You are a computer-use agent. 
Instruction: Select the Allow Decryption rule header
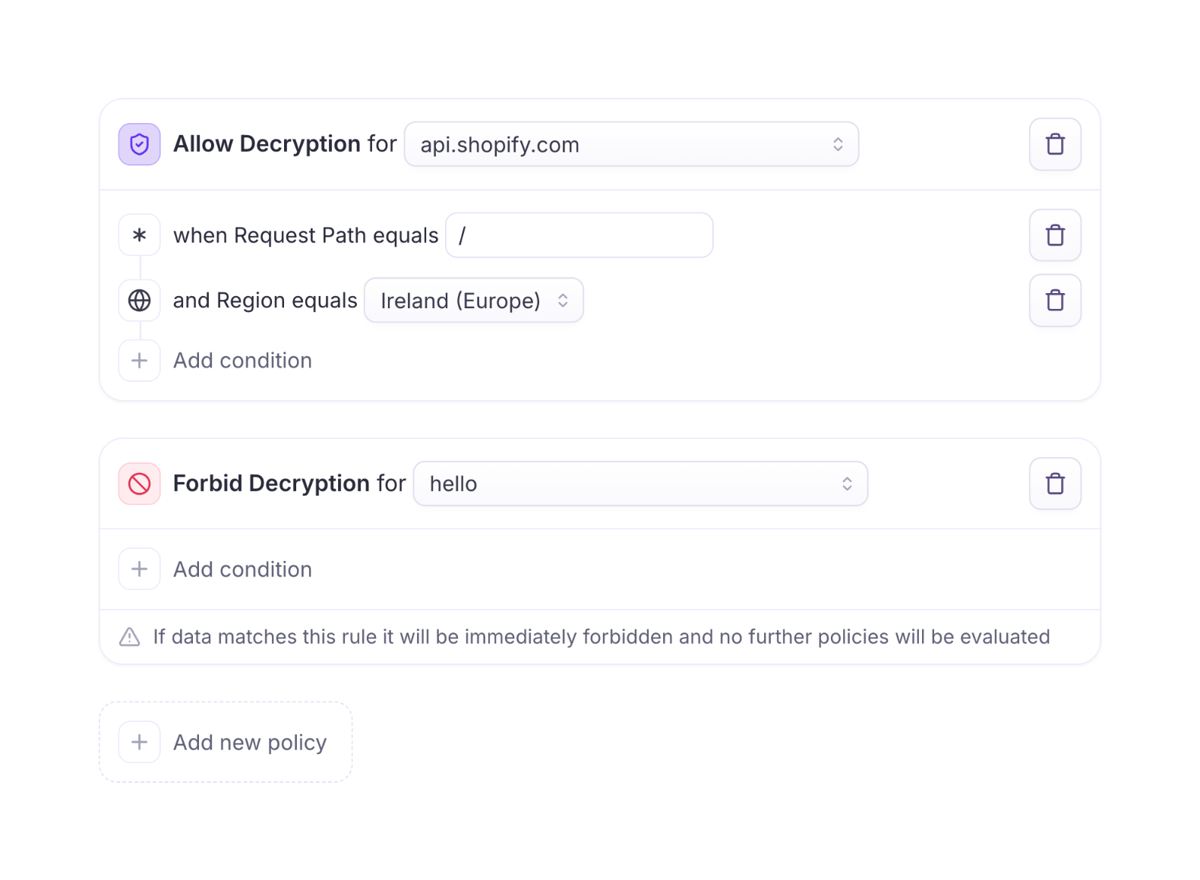tap(267, 143)
